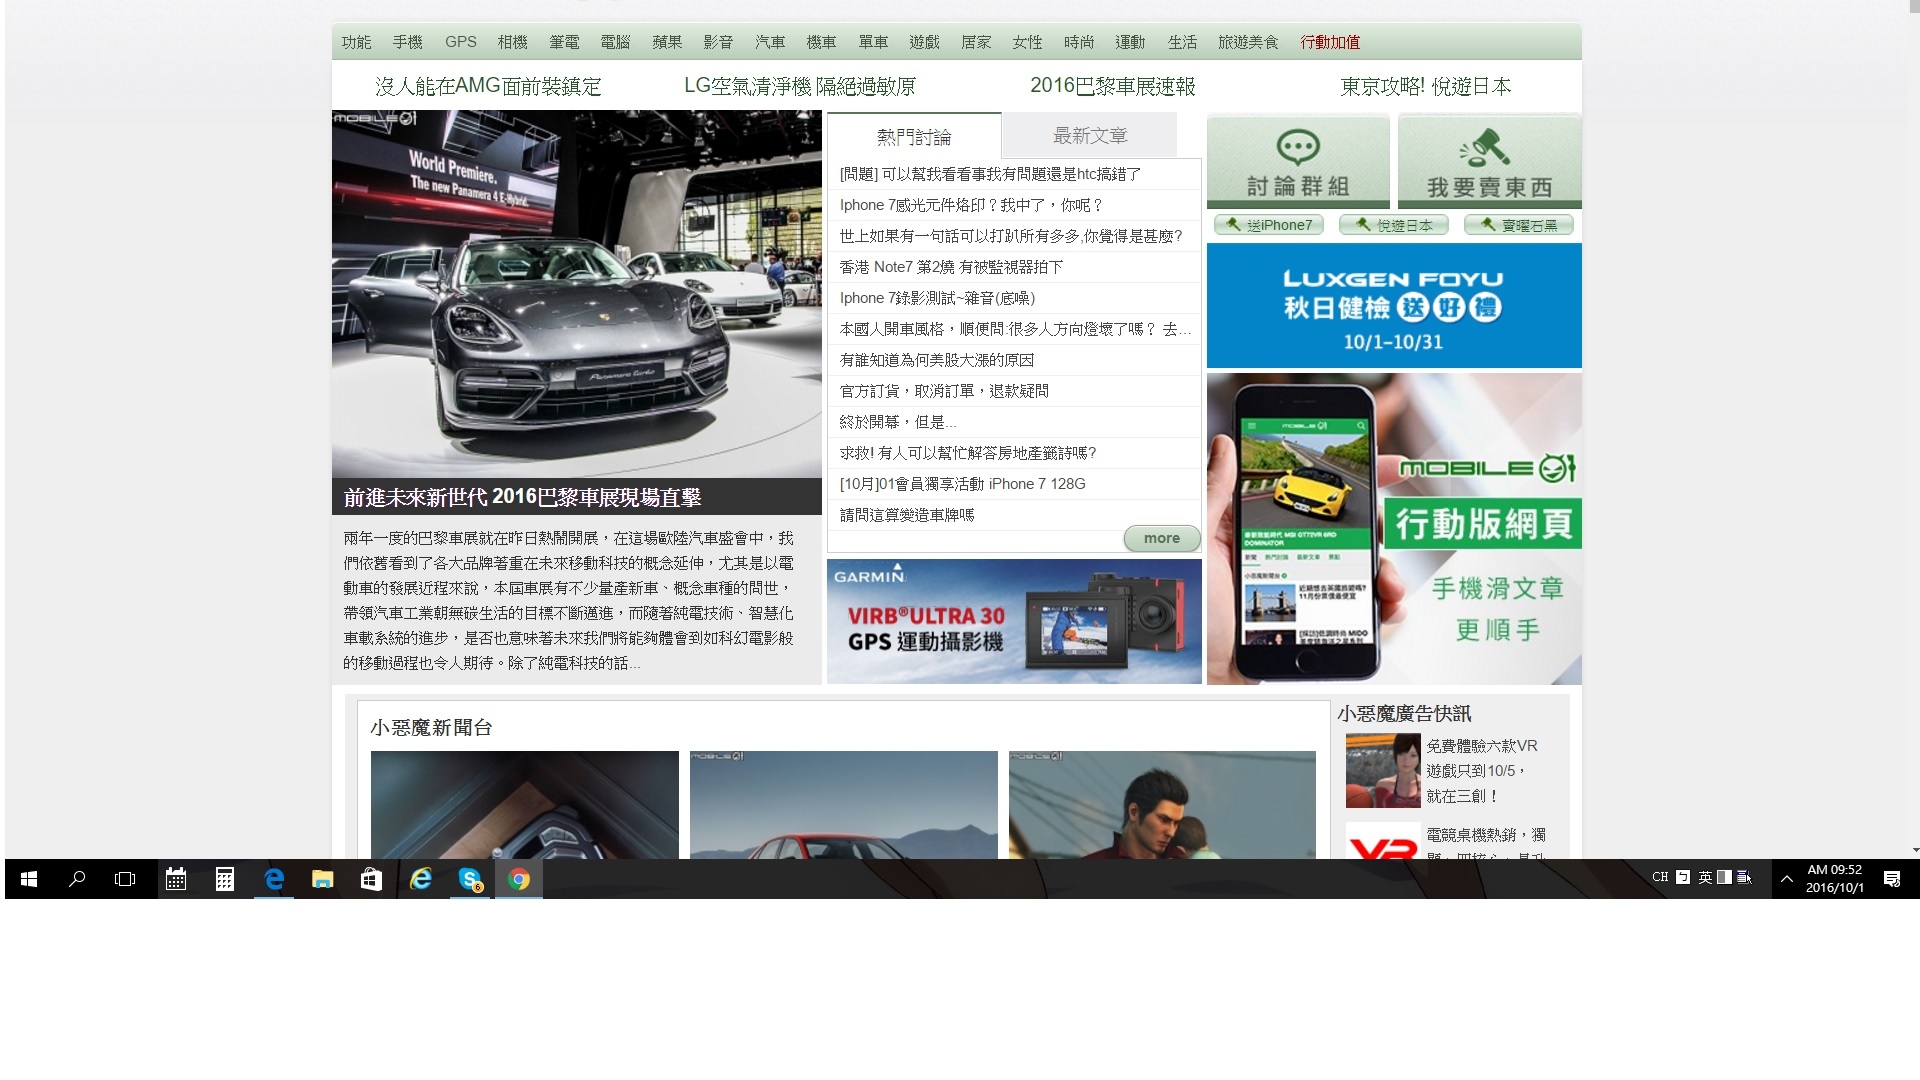Open Task View from the taskbar
This screenshot has height=1080, width=1920.
(x=125, y=879)
